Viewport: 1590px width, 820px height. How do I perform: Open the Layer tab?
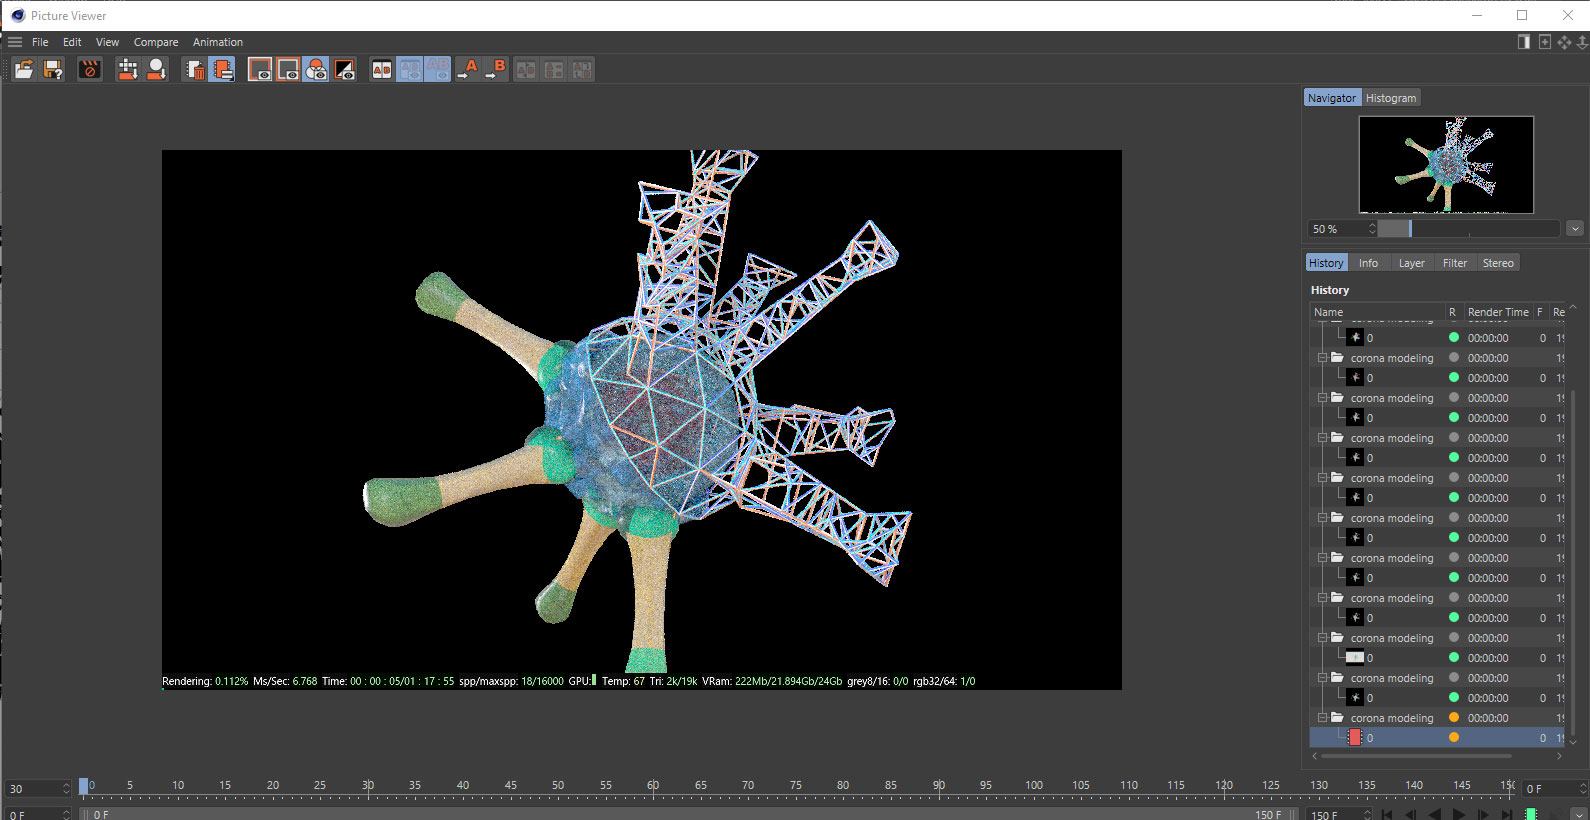[x=1411, y=263]
